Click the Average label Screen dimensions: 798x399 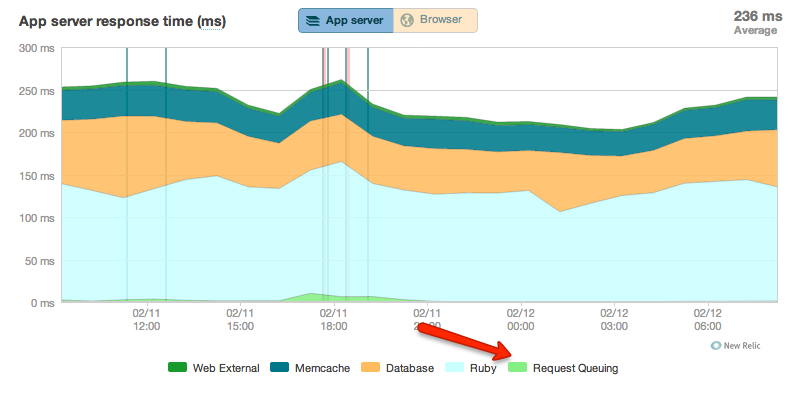tap(755, 31)
